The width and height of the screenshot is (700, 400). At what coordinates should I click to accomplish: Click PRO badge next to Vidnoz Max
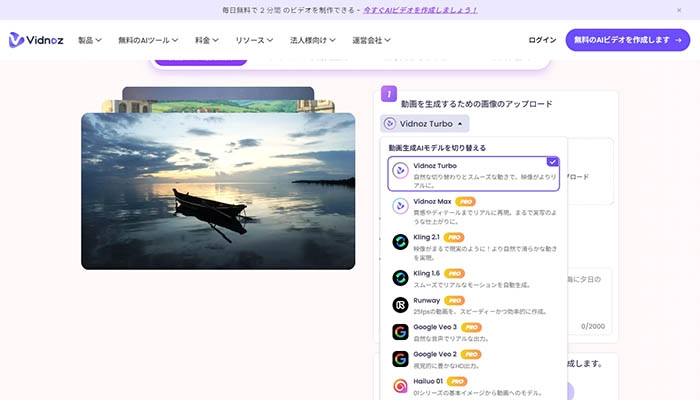(x=466, y=202)
